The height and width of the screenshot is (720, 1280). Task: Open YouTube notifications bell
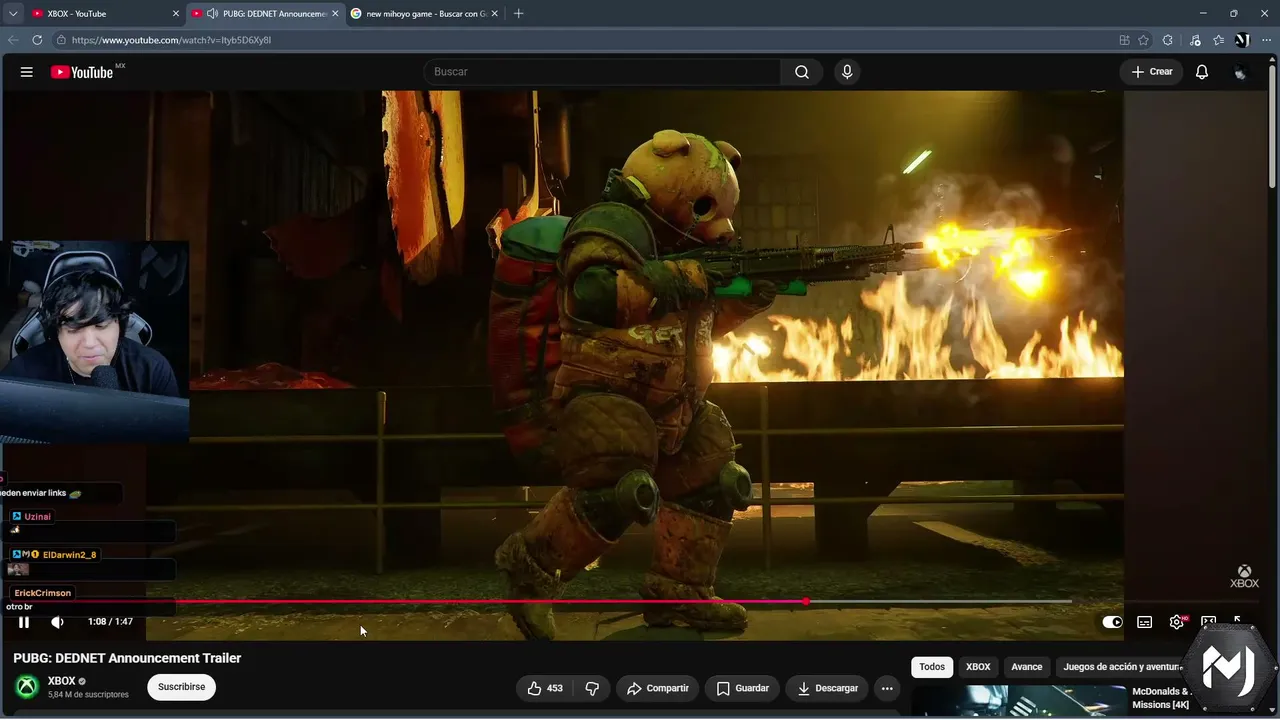[x=1202, y=72]
